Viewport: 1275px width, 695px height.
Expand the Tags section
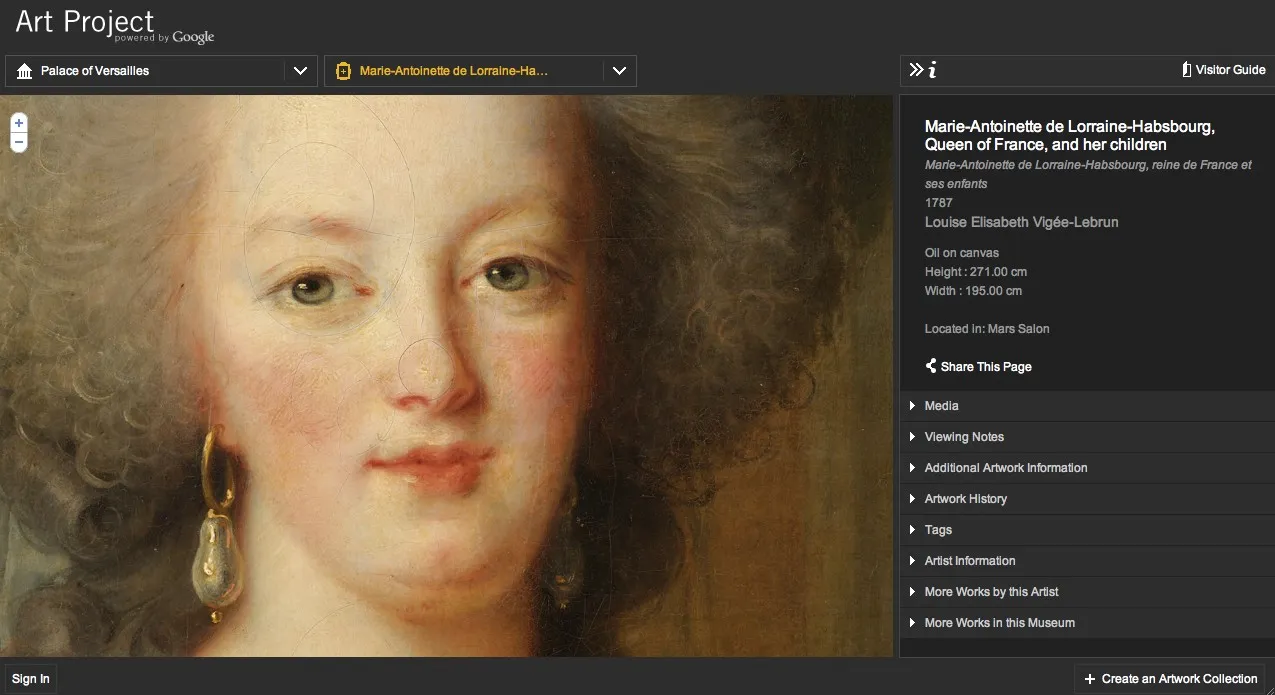pyautogui.click(x=1087, y=530)
